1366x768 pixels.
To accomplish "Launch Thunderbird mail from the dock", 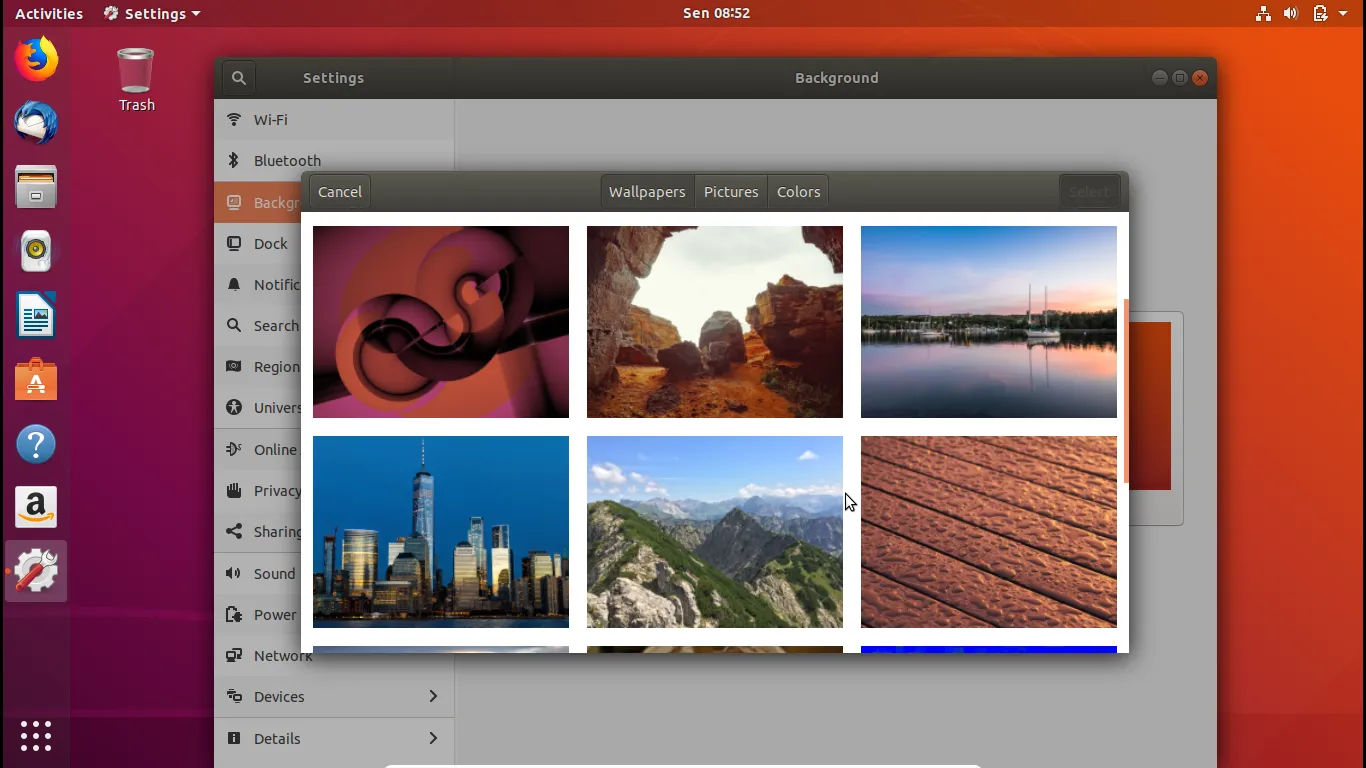I will point(36,123).
